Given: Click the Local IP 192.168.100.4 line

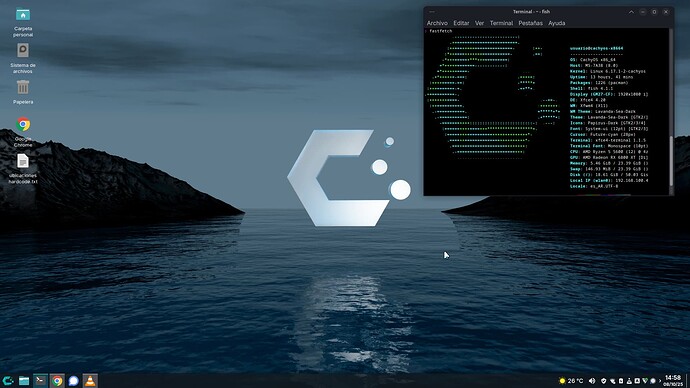Looking at the screenshot, I should point(609,180).
